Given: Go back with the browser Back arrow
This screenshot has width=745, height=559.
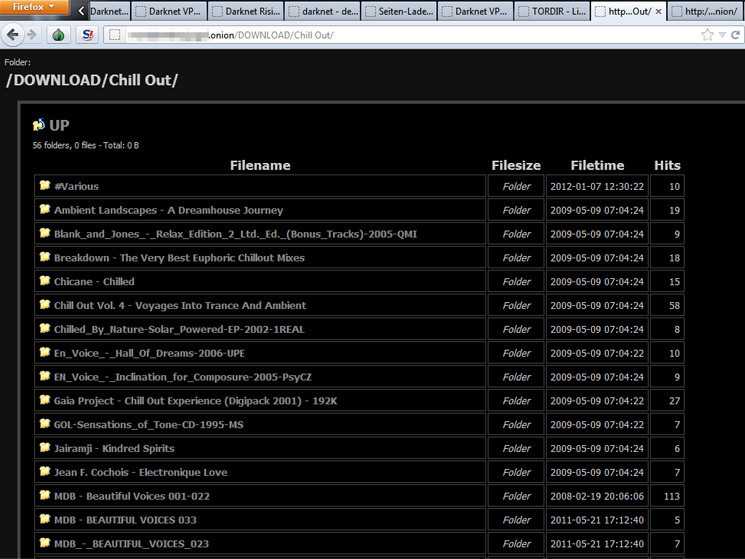Looking at the screenshot, I should click(12, 35).
